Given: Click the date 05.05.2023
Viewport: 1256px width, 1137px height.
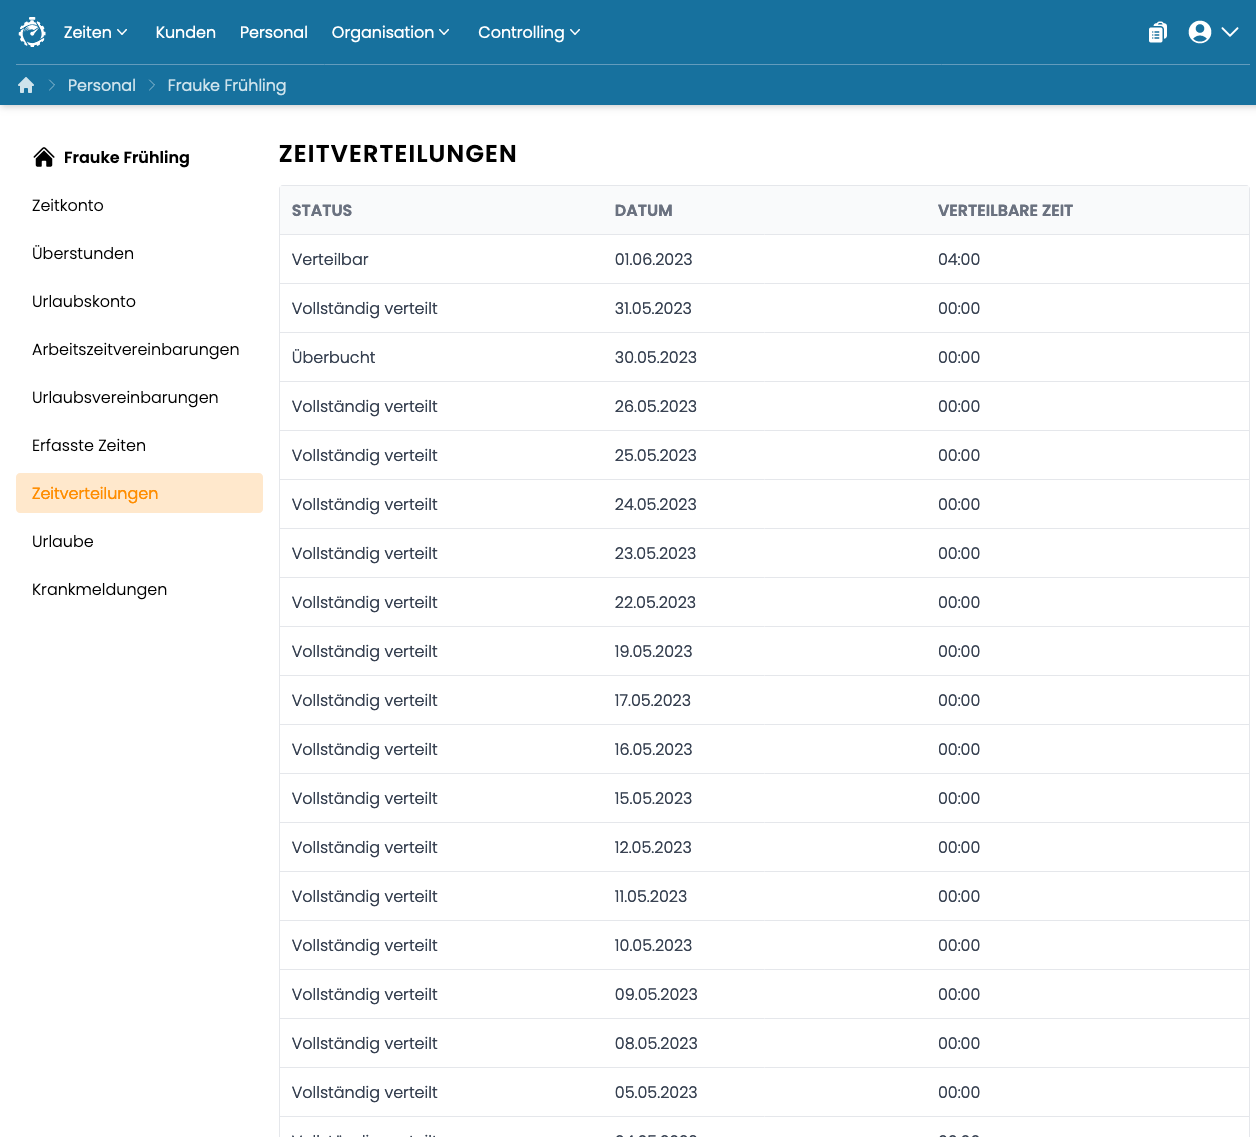Looking at the screenshot, I should pos(656,1092).
